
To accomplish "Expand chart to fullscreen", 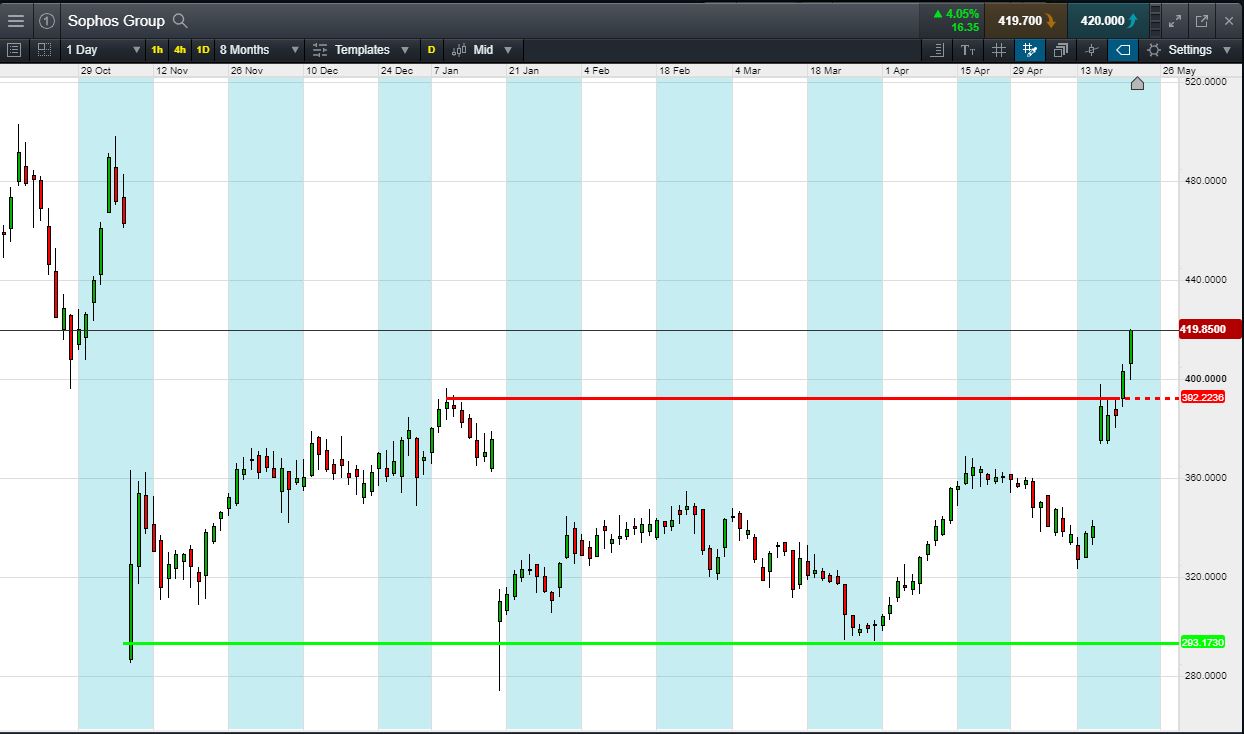I will (x=1175, y=20).
